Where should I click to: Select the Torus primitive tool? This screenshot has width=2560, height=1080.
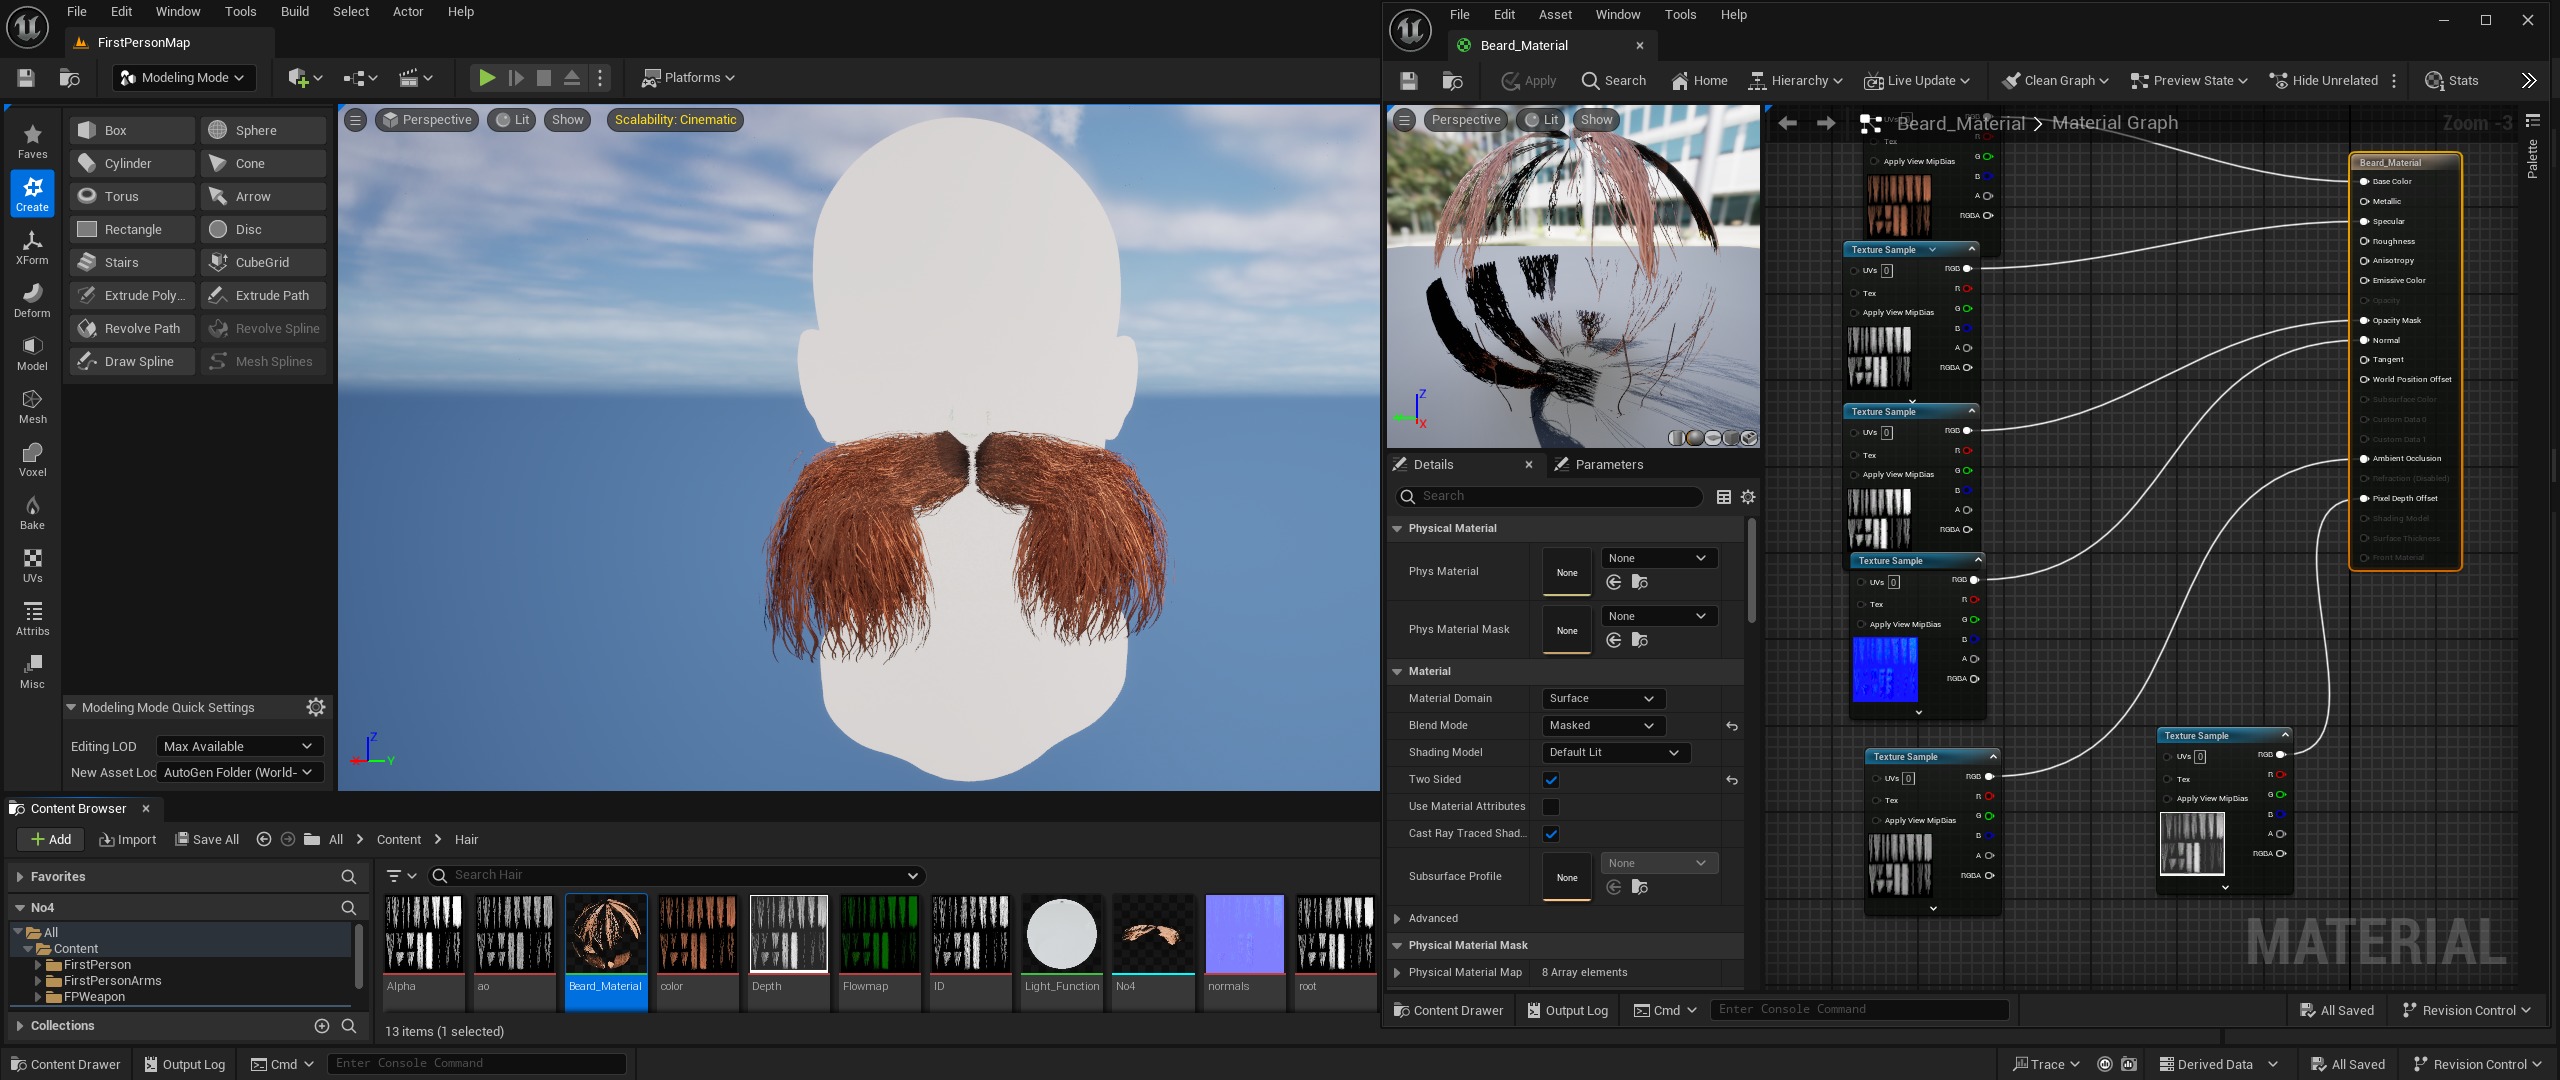[132, 196]
